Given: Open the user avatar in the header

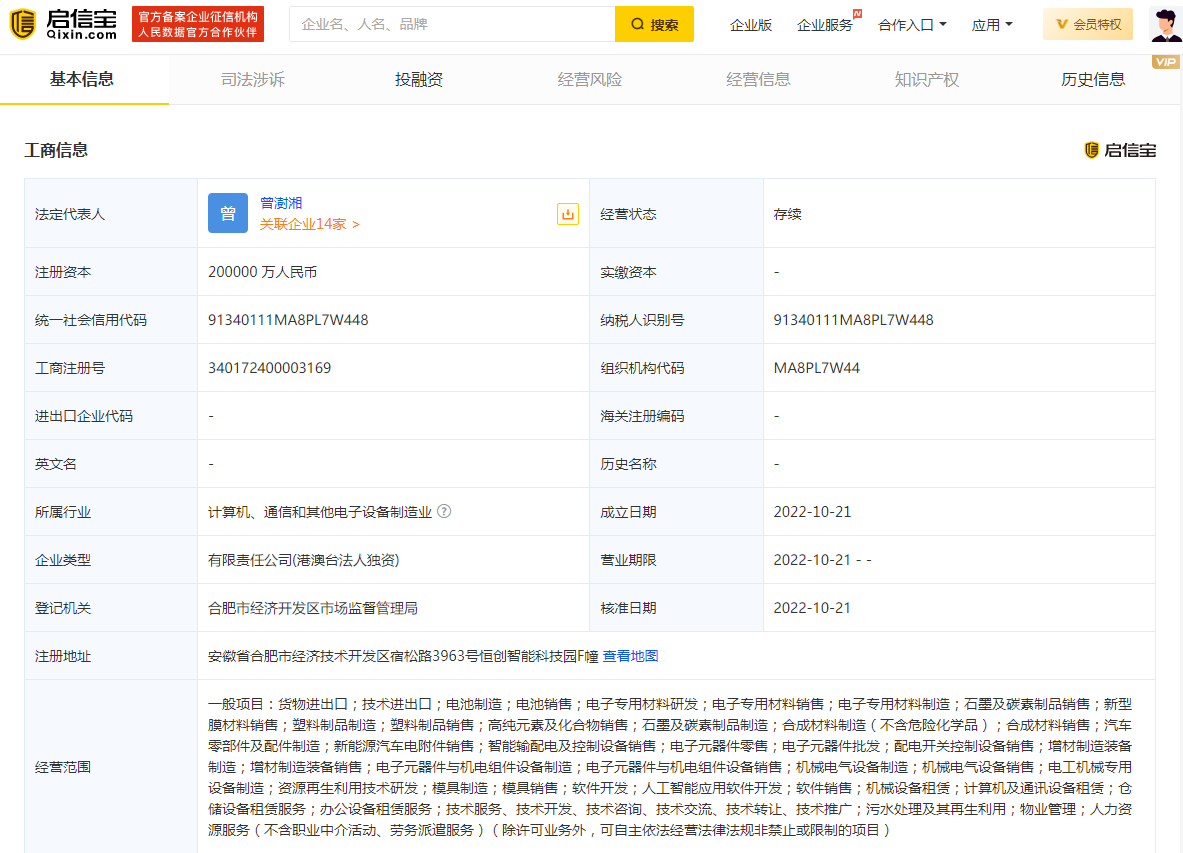Looking at the screenshot, I should click(x=1166, y=24).
